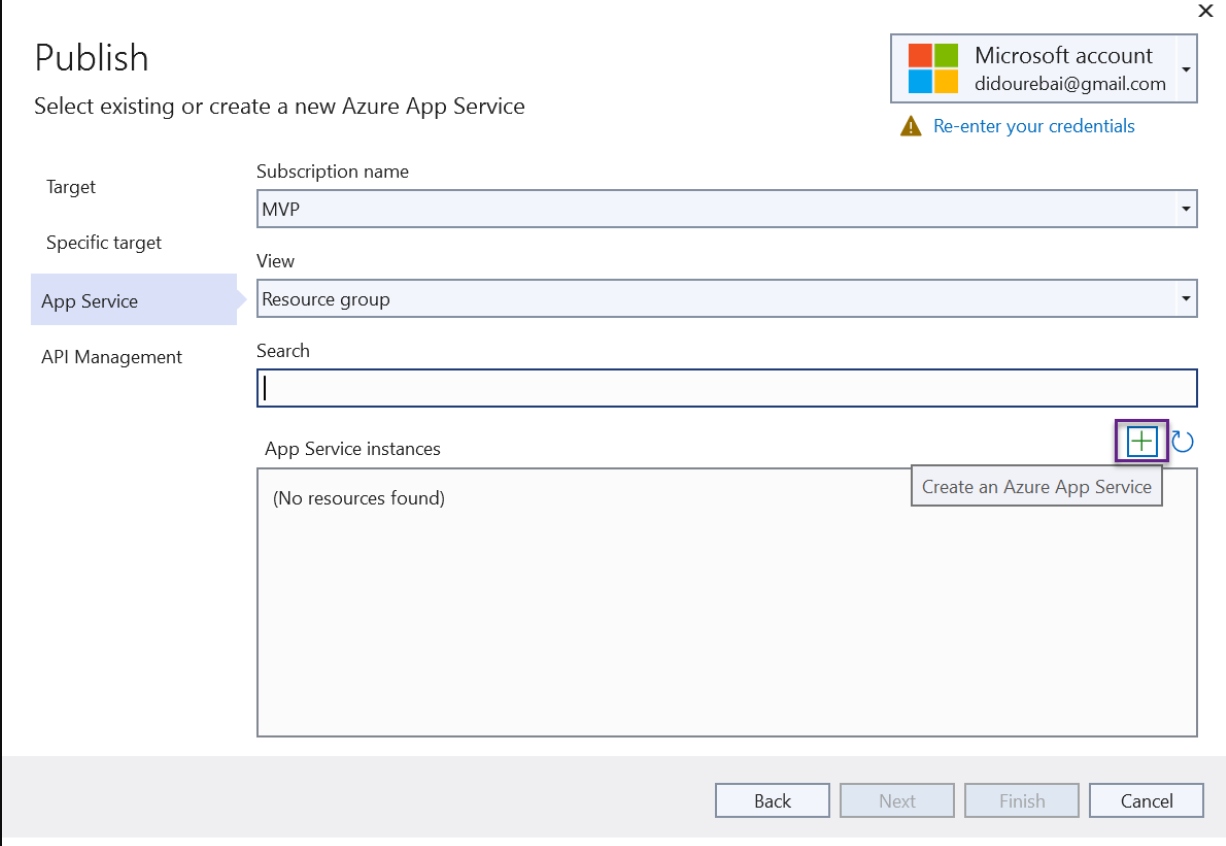
Task: Refresh the App Service instances list
Action: point(1182,441)
